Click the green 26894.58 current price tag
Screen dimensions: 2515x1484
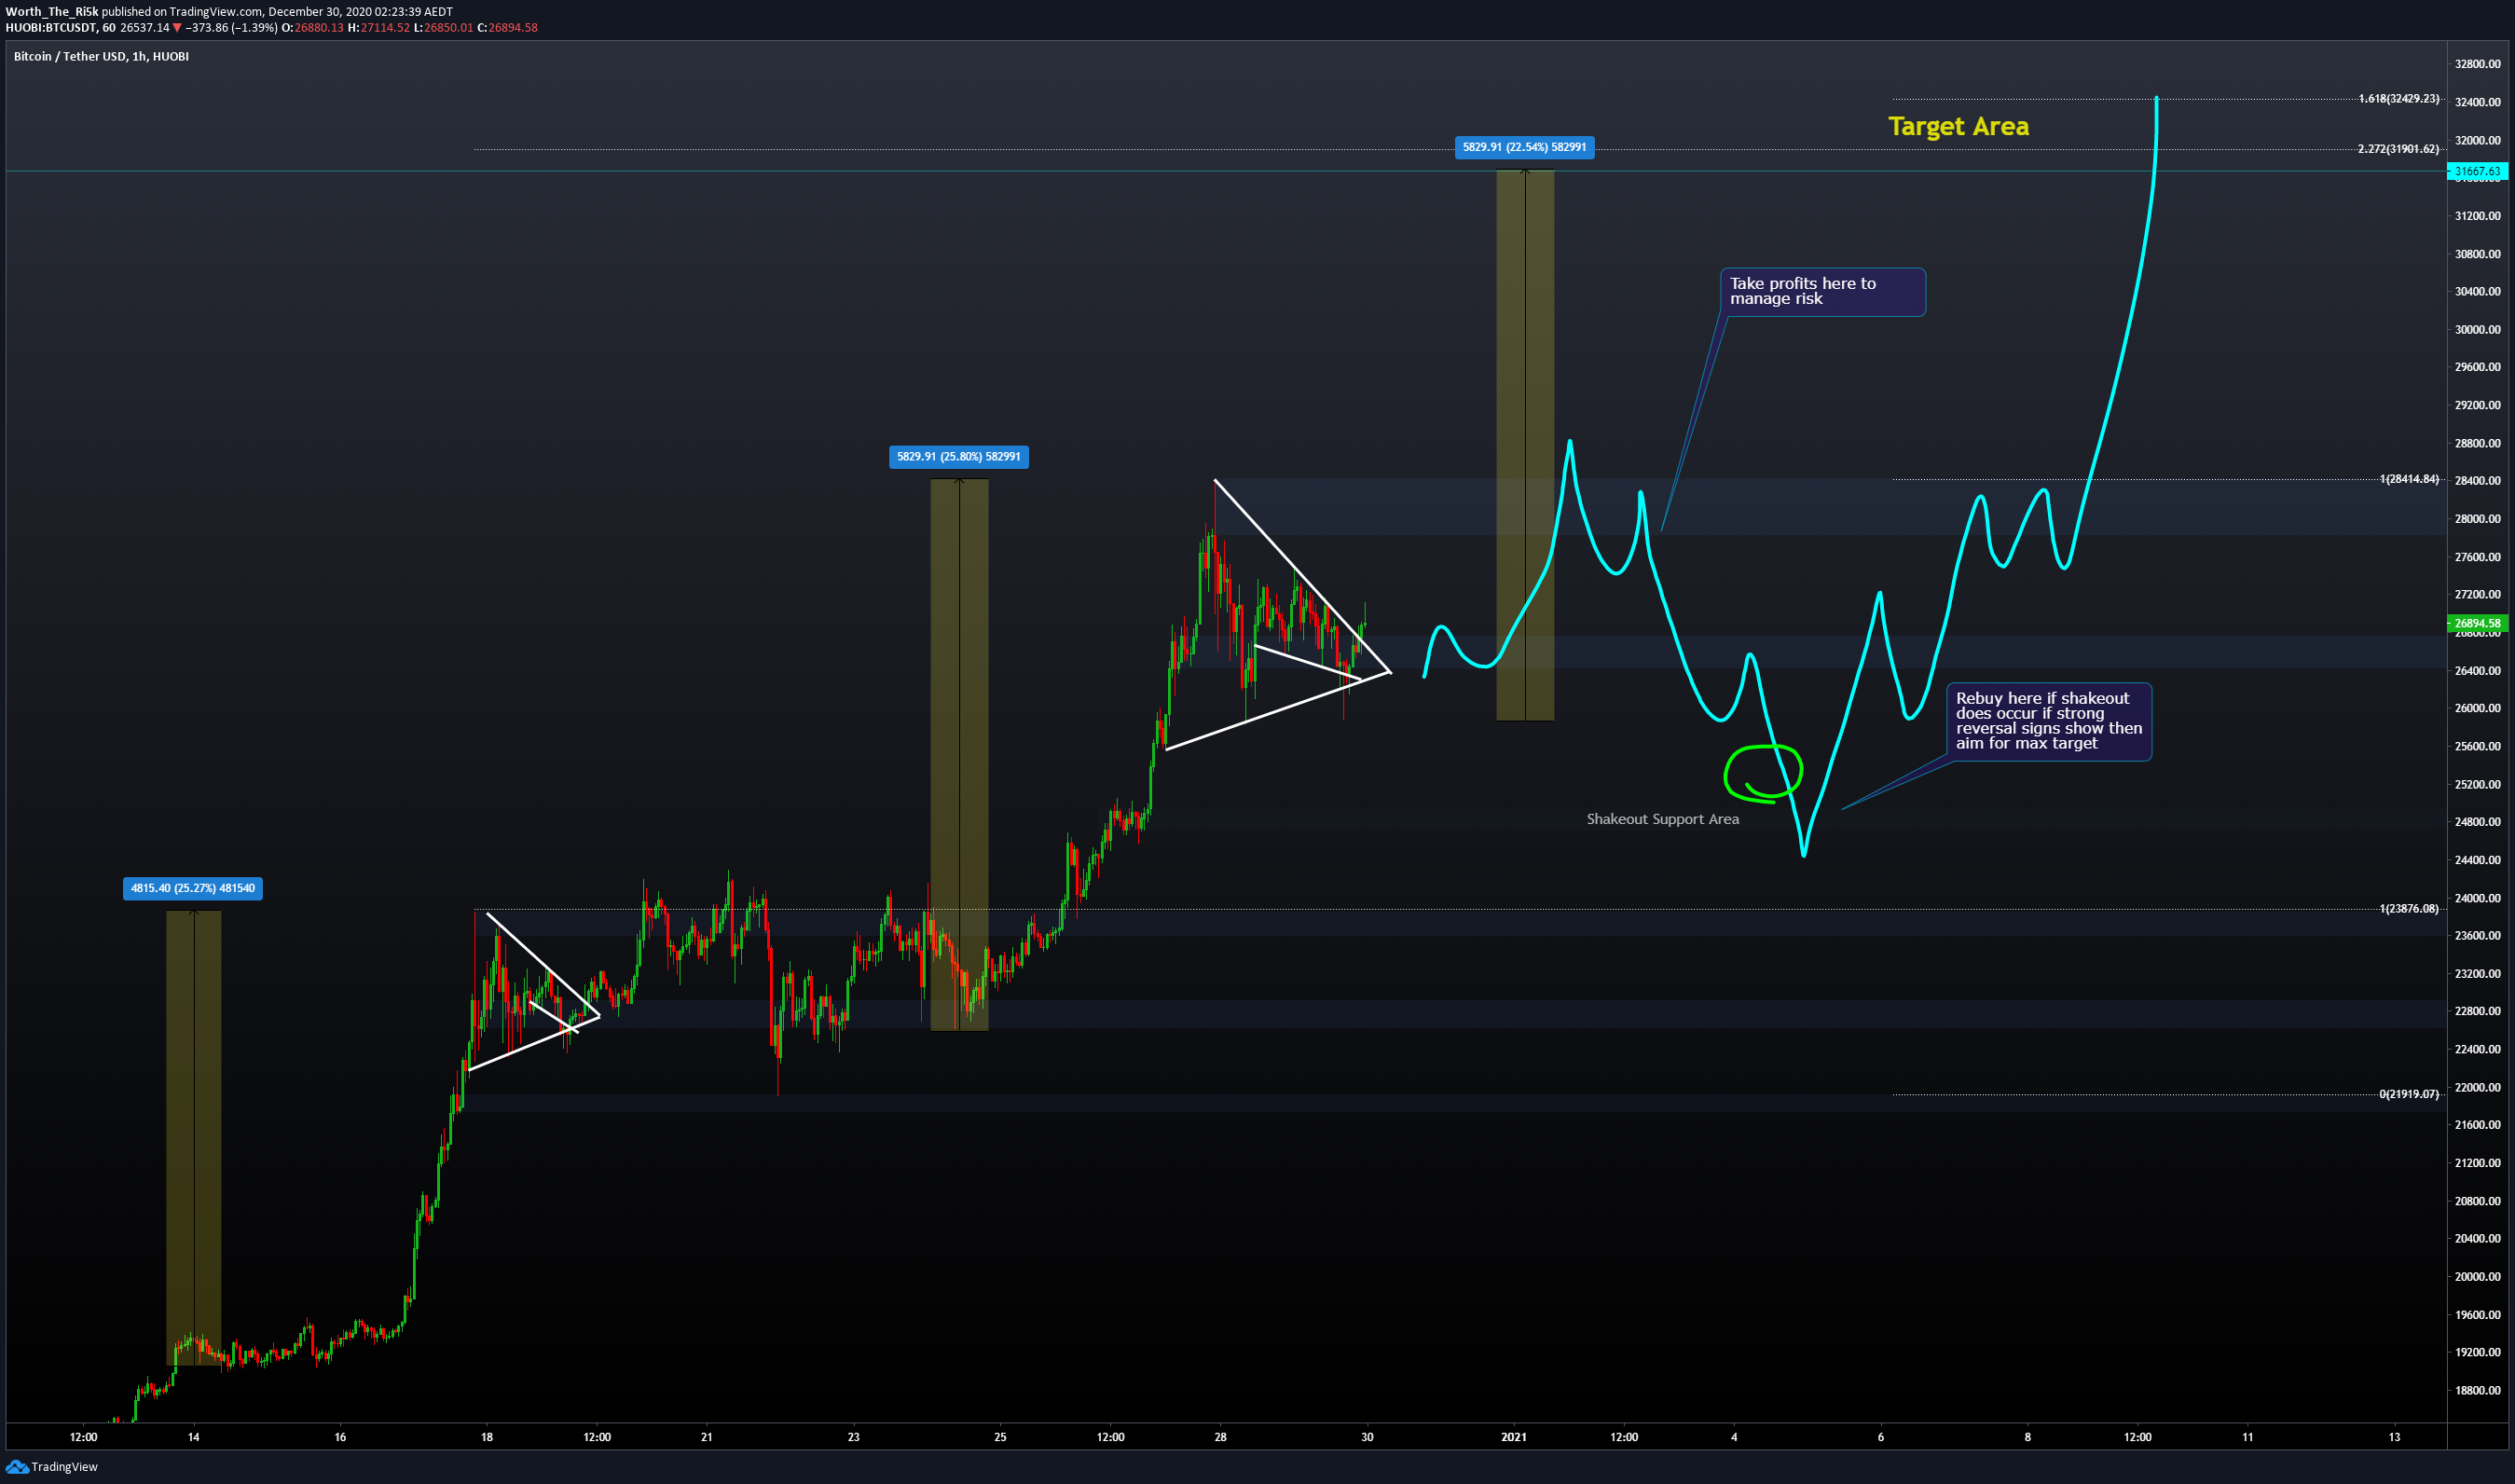click(x=2477, y=623)
